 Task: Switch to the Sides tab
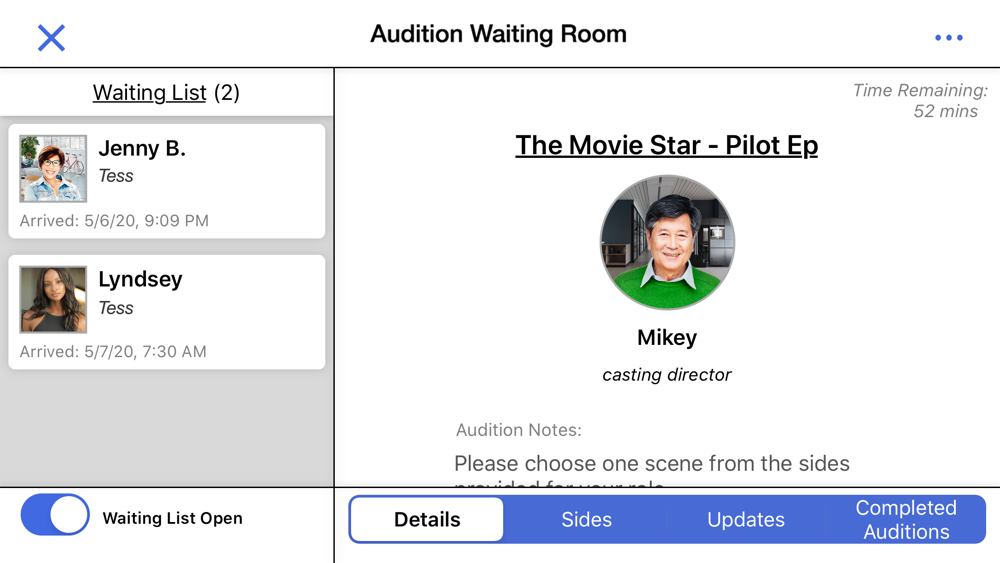pos(586,520)
